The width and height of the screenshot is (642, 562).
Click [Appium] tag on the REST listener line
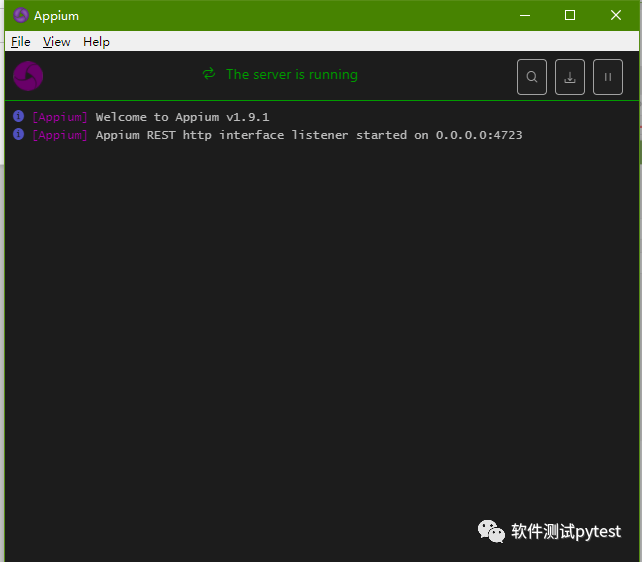click(60, 135)
